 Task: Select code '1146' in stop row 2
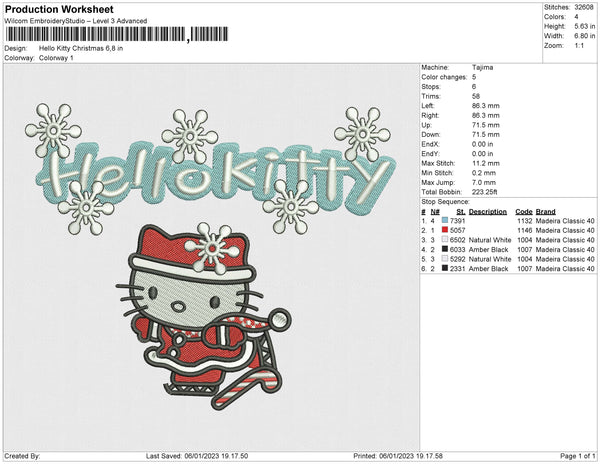click(525, 230)
